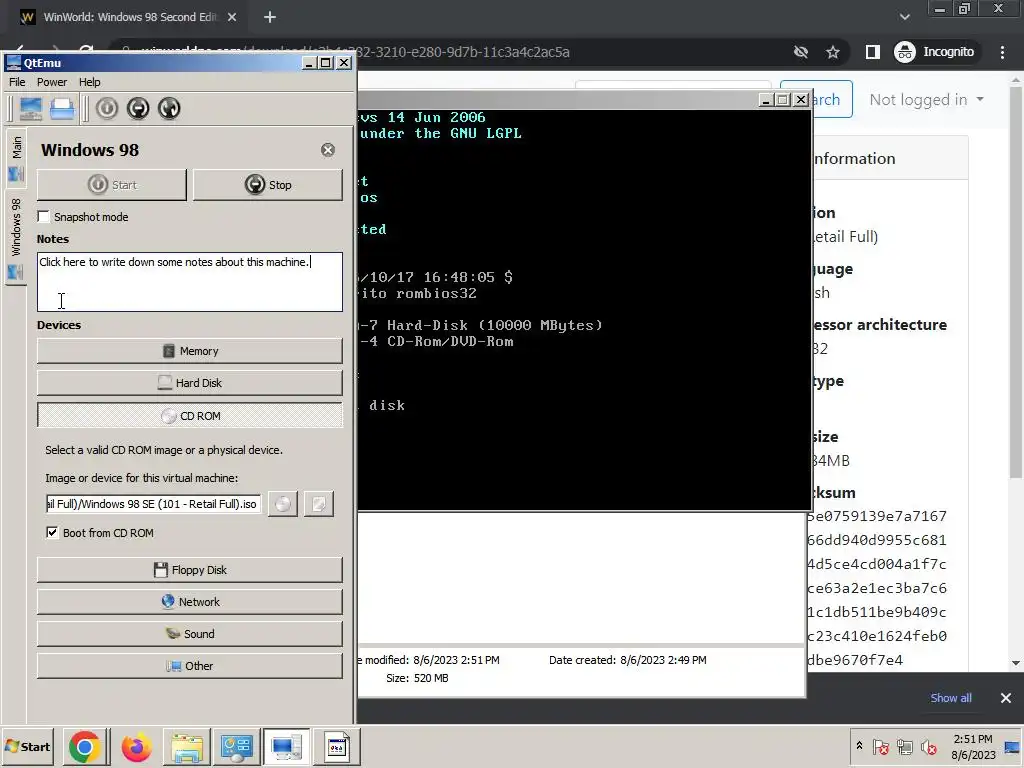Viewport: 1024px width, 768px height.
Task: Click the QtEmu taskbar icon
Action: point(286,746)
